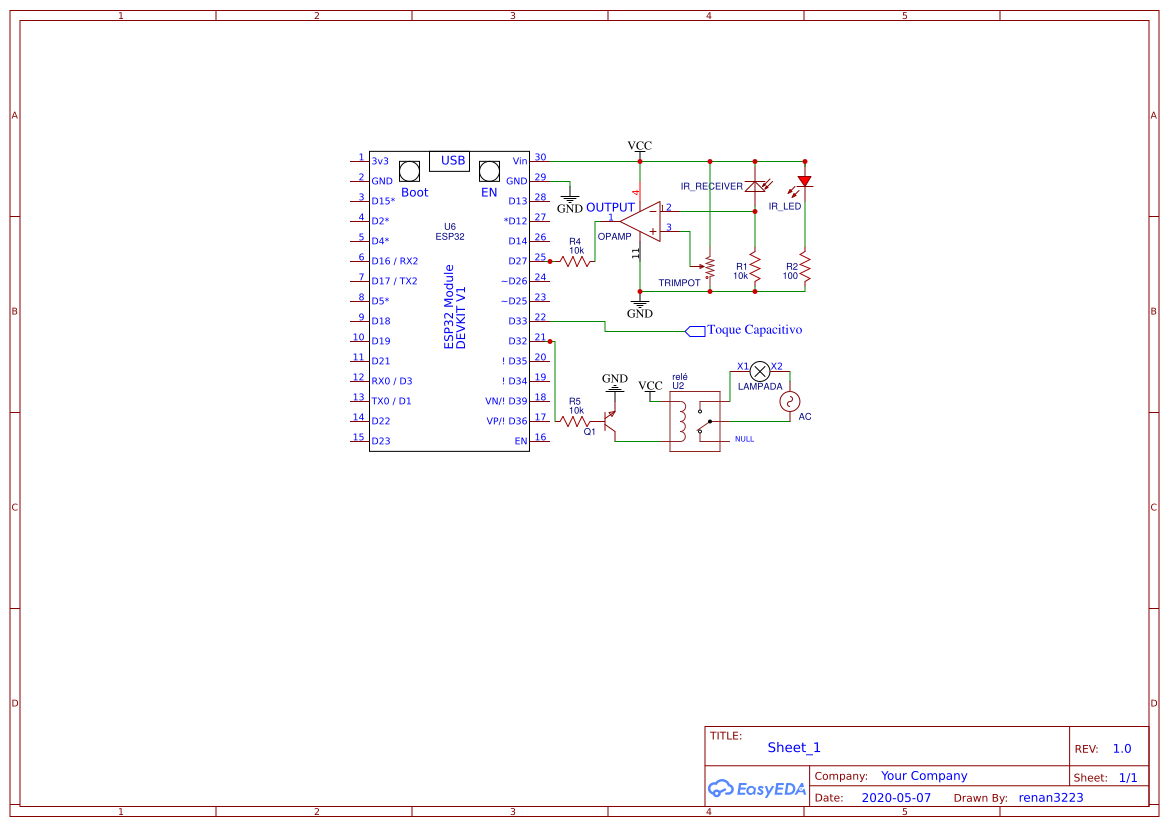Click pin label D22

(381, 421)
